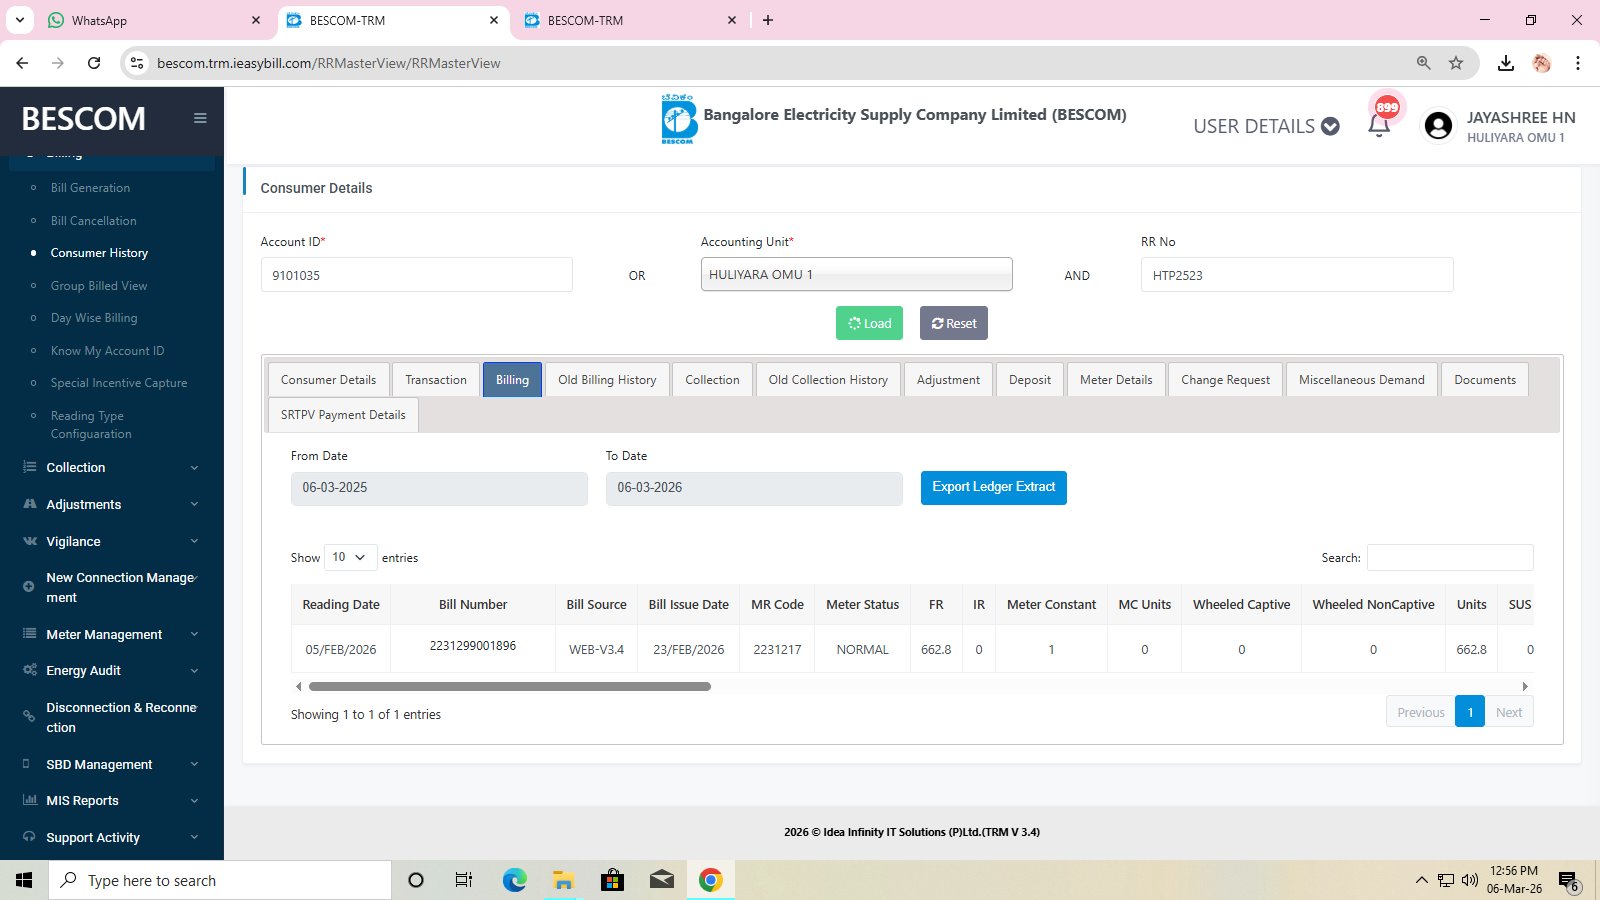Switch to the Consumer Details tab
This screenshot has width=1600, height=900.
tap(328, 380)
